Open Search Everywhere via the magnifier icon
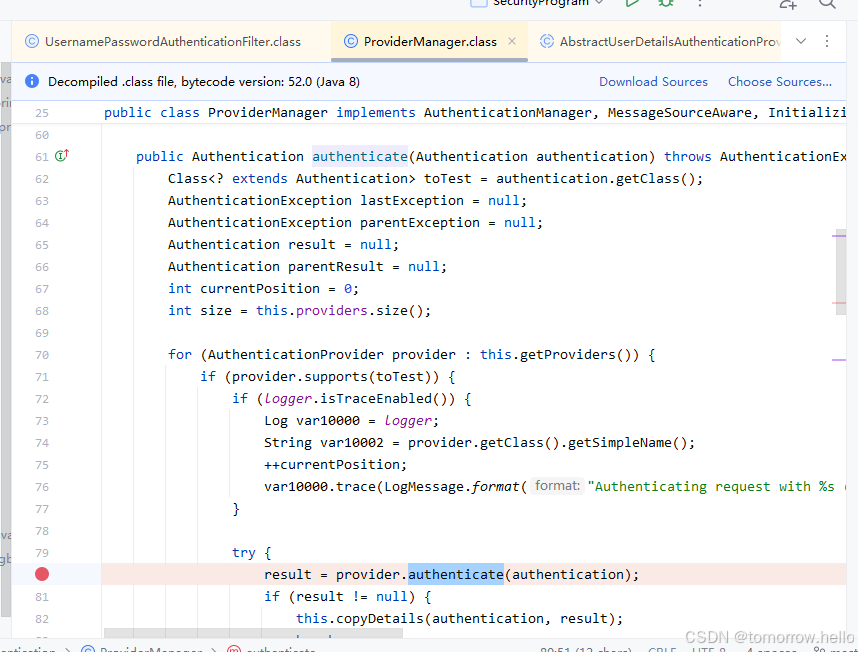858x652 pixels. 827,3
